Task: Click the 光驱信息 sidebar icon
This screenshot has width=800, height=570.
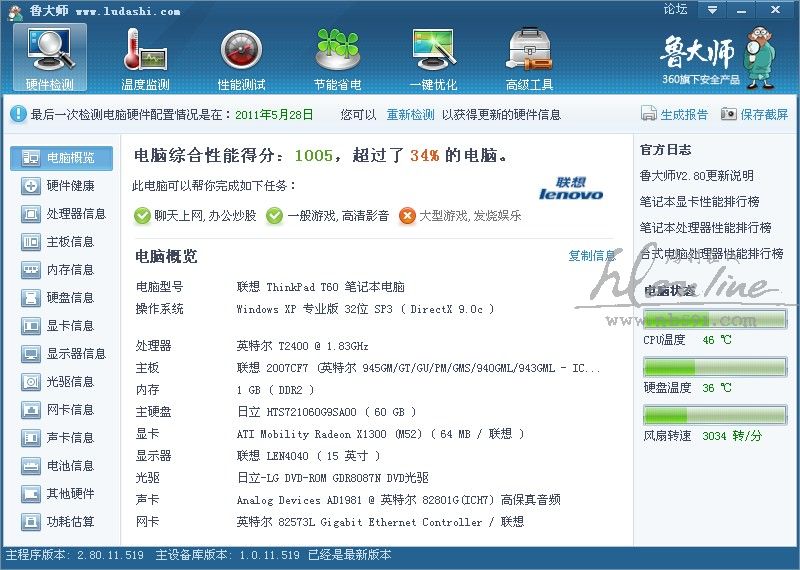Action: (x=31, y=382)
